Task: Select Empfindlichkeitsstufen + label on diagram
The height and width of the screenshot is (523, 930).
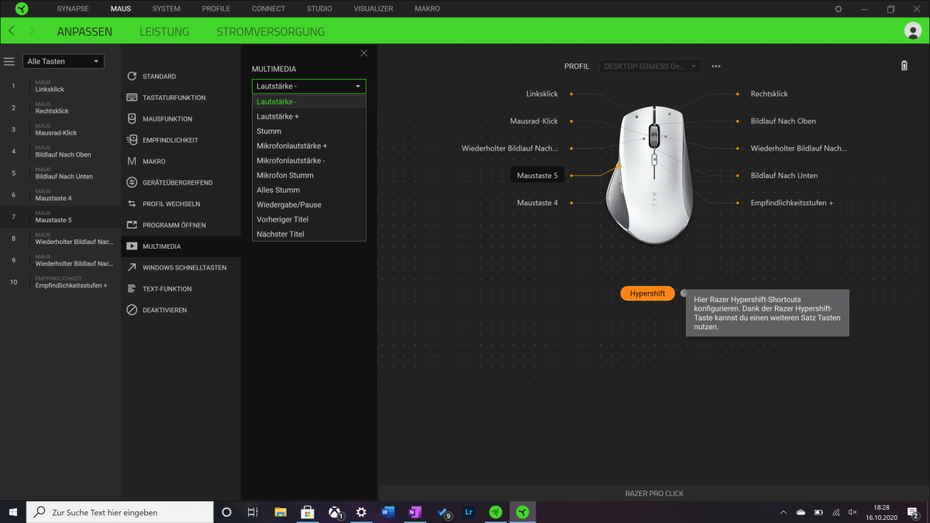Action: (x=791, y=203)
